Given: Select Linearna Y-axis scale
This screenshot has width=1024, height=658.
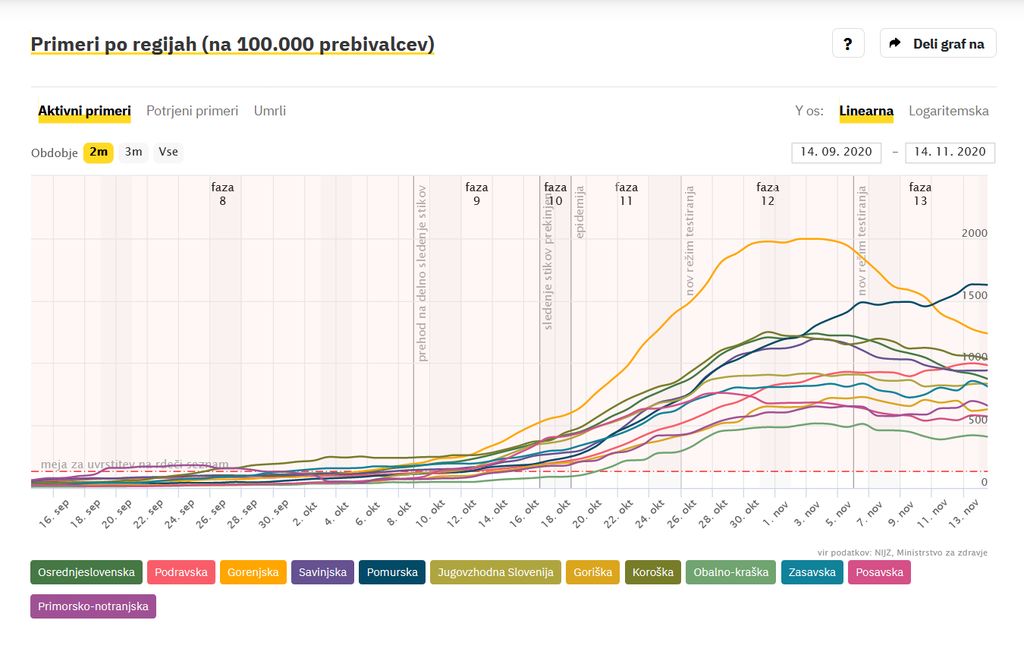Looking at the screenshot, I should (x=866, y=111).
